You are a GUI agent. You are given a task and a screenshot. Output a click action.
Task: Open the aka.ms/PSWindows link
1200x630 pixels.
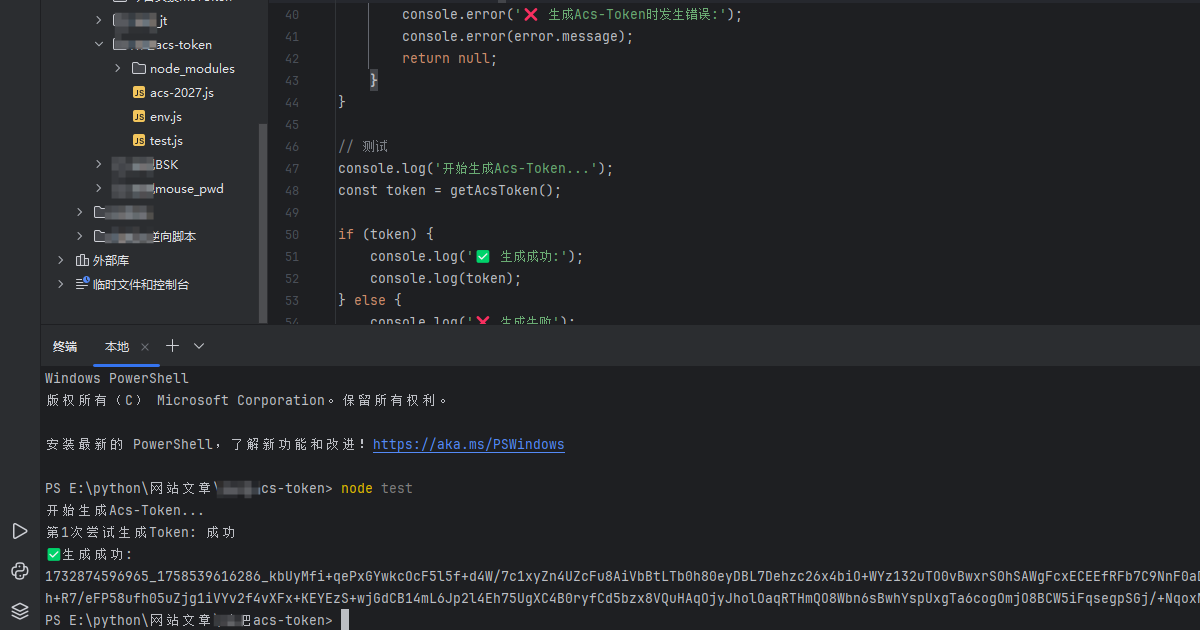469,444
